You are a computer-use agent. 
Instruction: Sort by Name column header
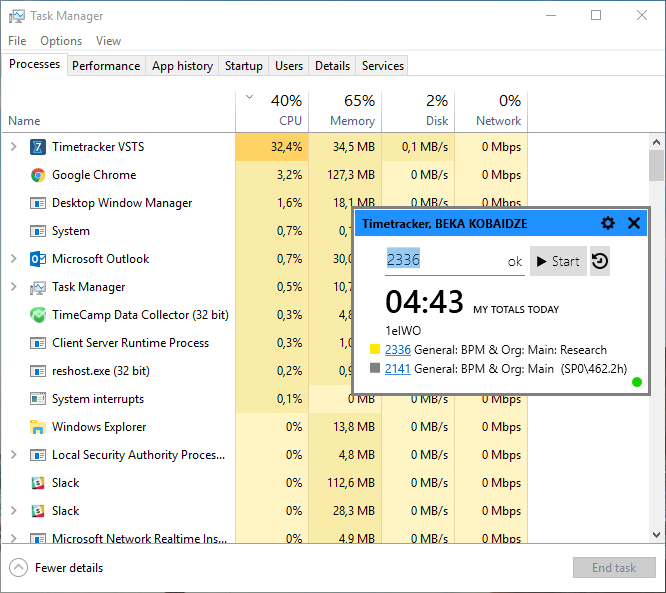(x=24, y=121)
